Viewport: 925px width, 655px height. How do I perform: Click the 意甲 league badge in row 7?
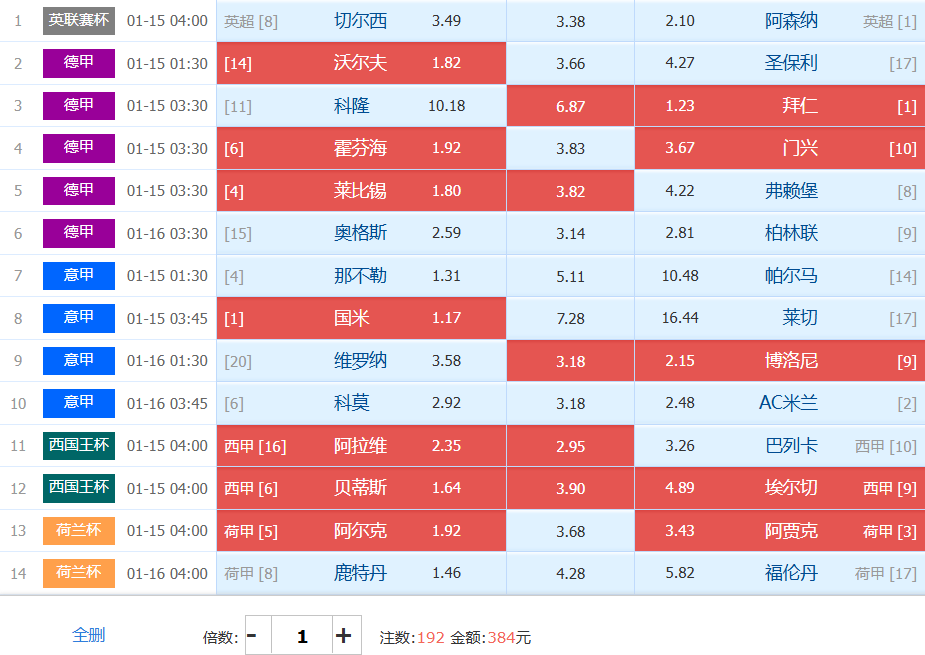coord(79,275)
